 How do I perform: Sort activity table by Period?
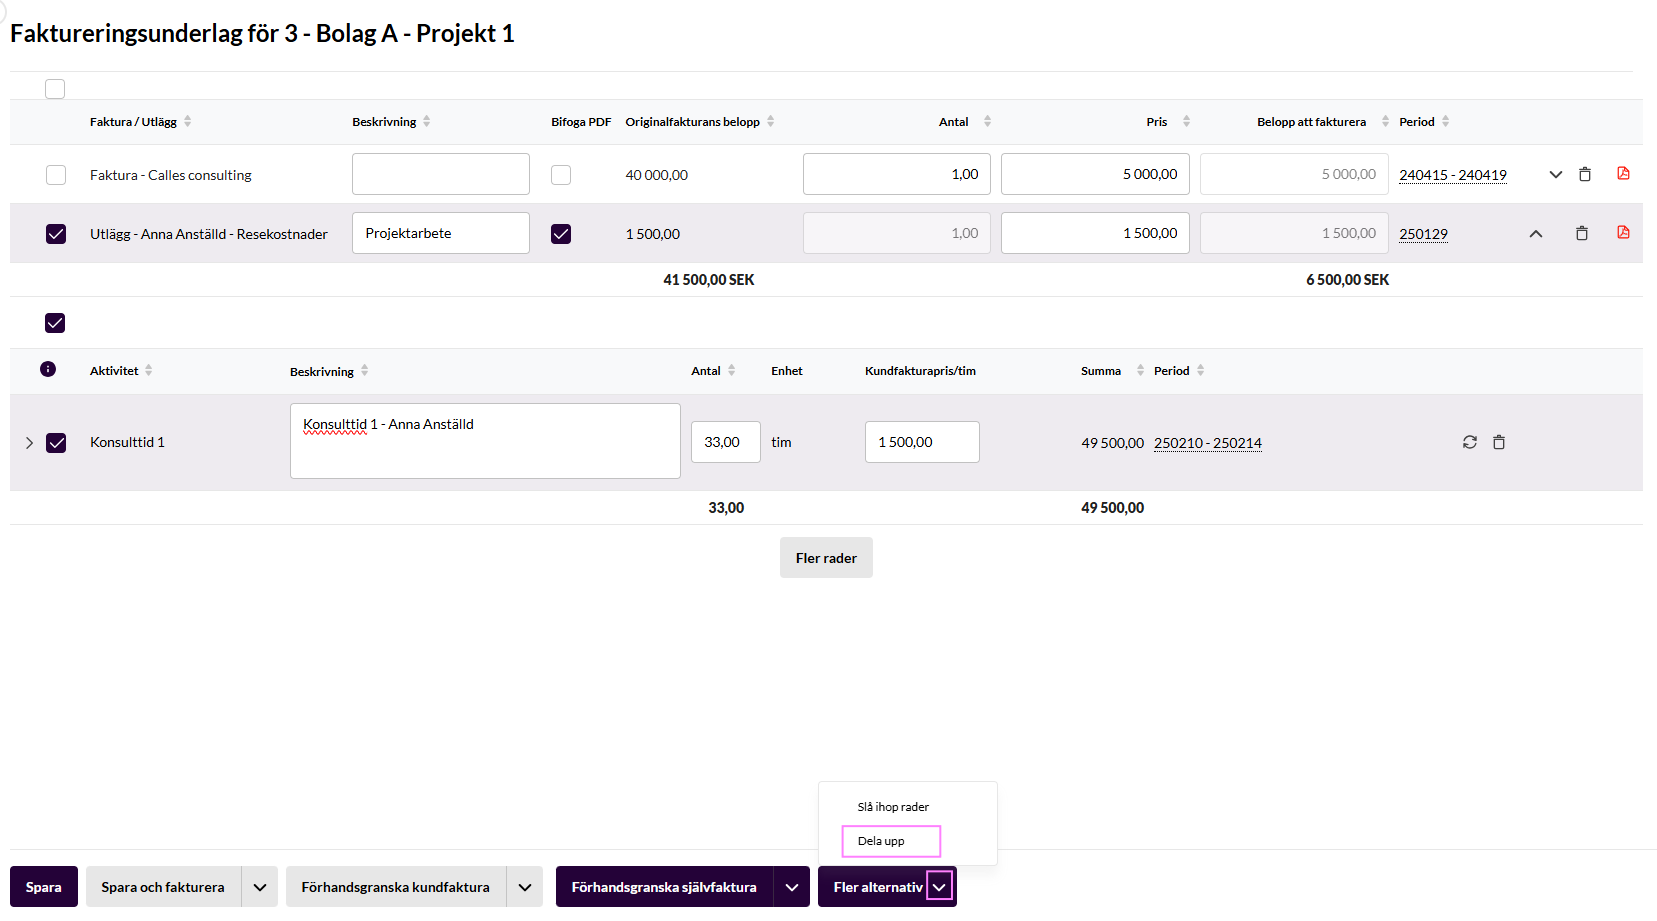pos(1201,370)
